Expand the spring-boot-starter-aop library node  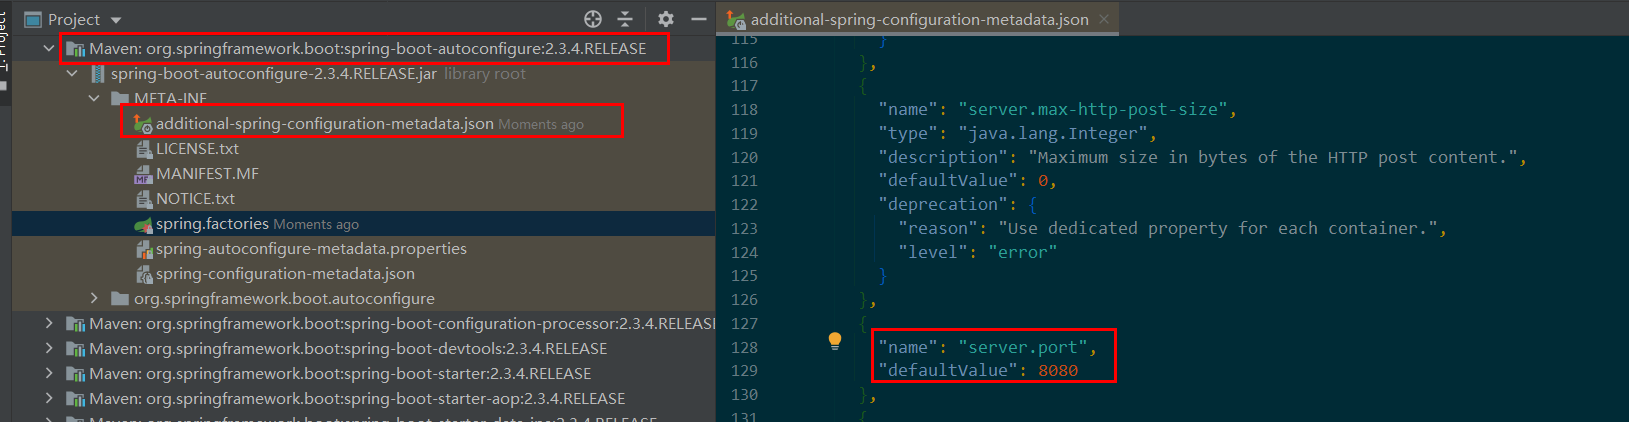pyautogui.click(x=49, y=398)
